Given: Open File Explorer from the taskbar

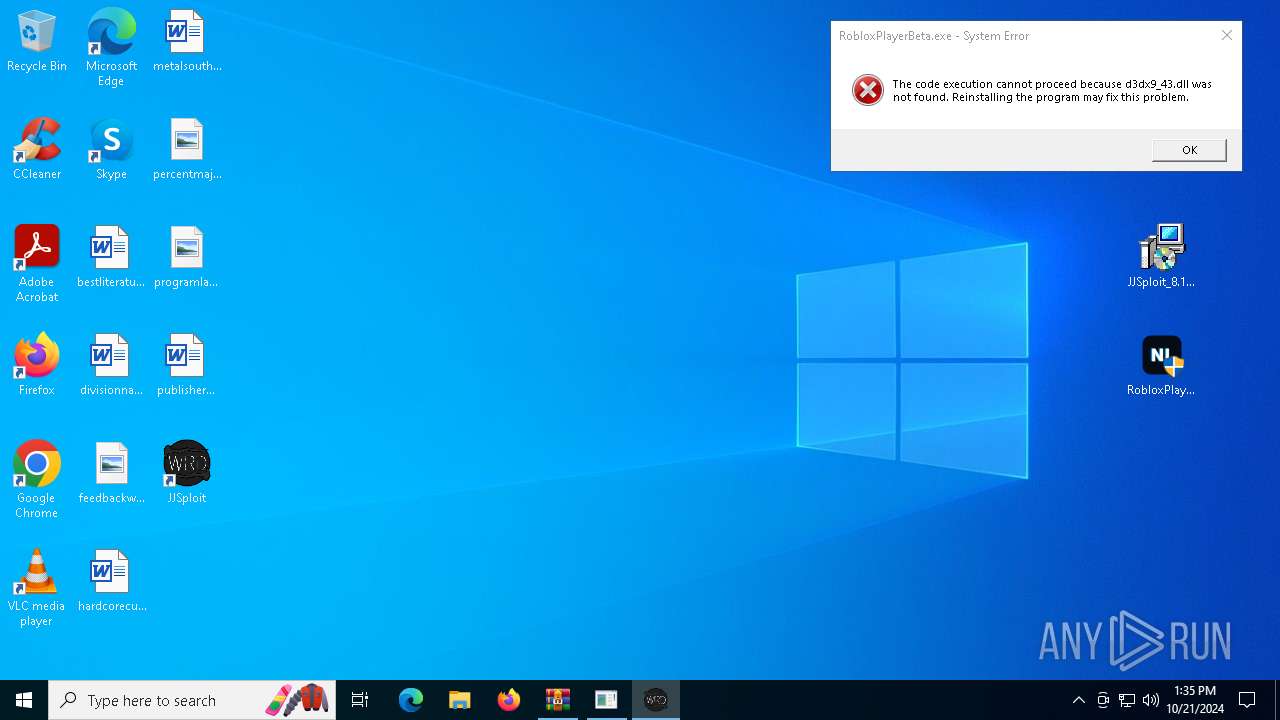Looking at the screenshot, I should (x=460, y=700).
